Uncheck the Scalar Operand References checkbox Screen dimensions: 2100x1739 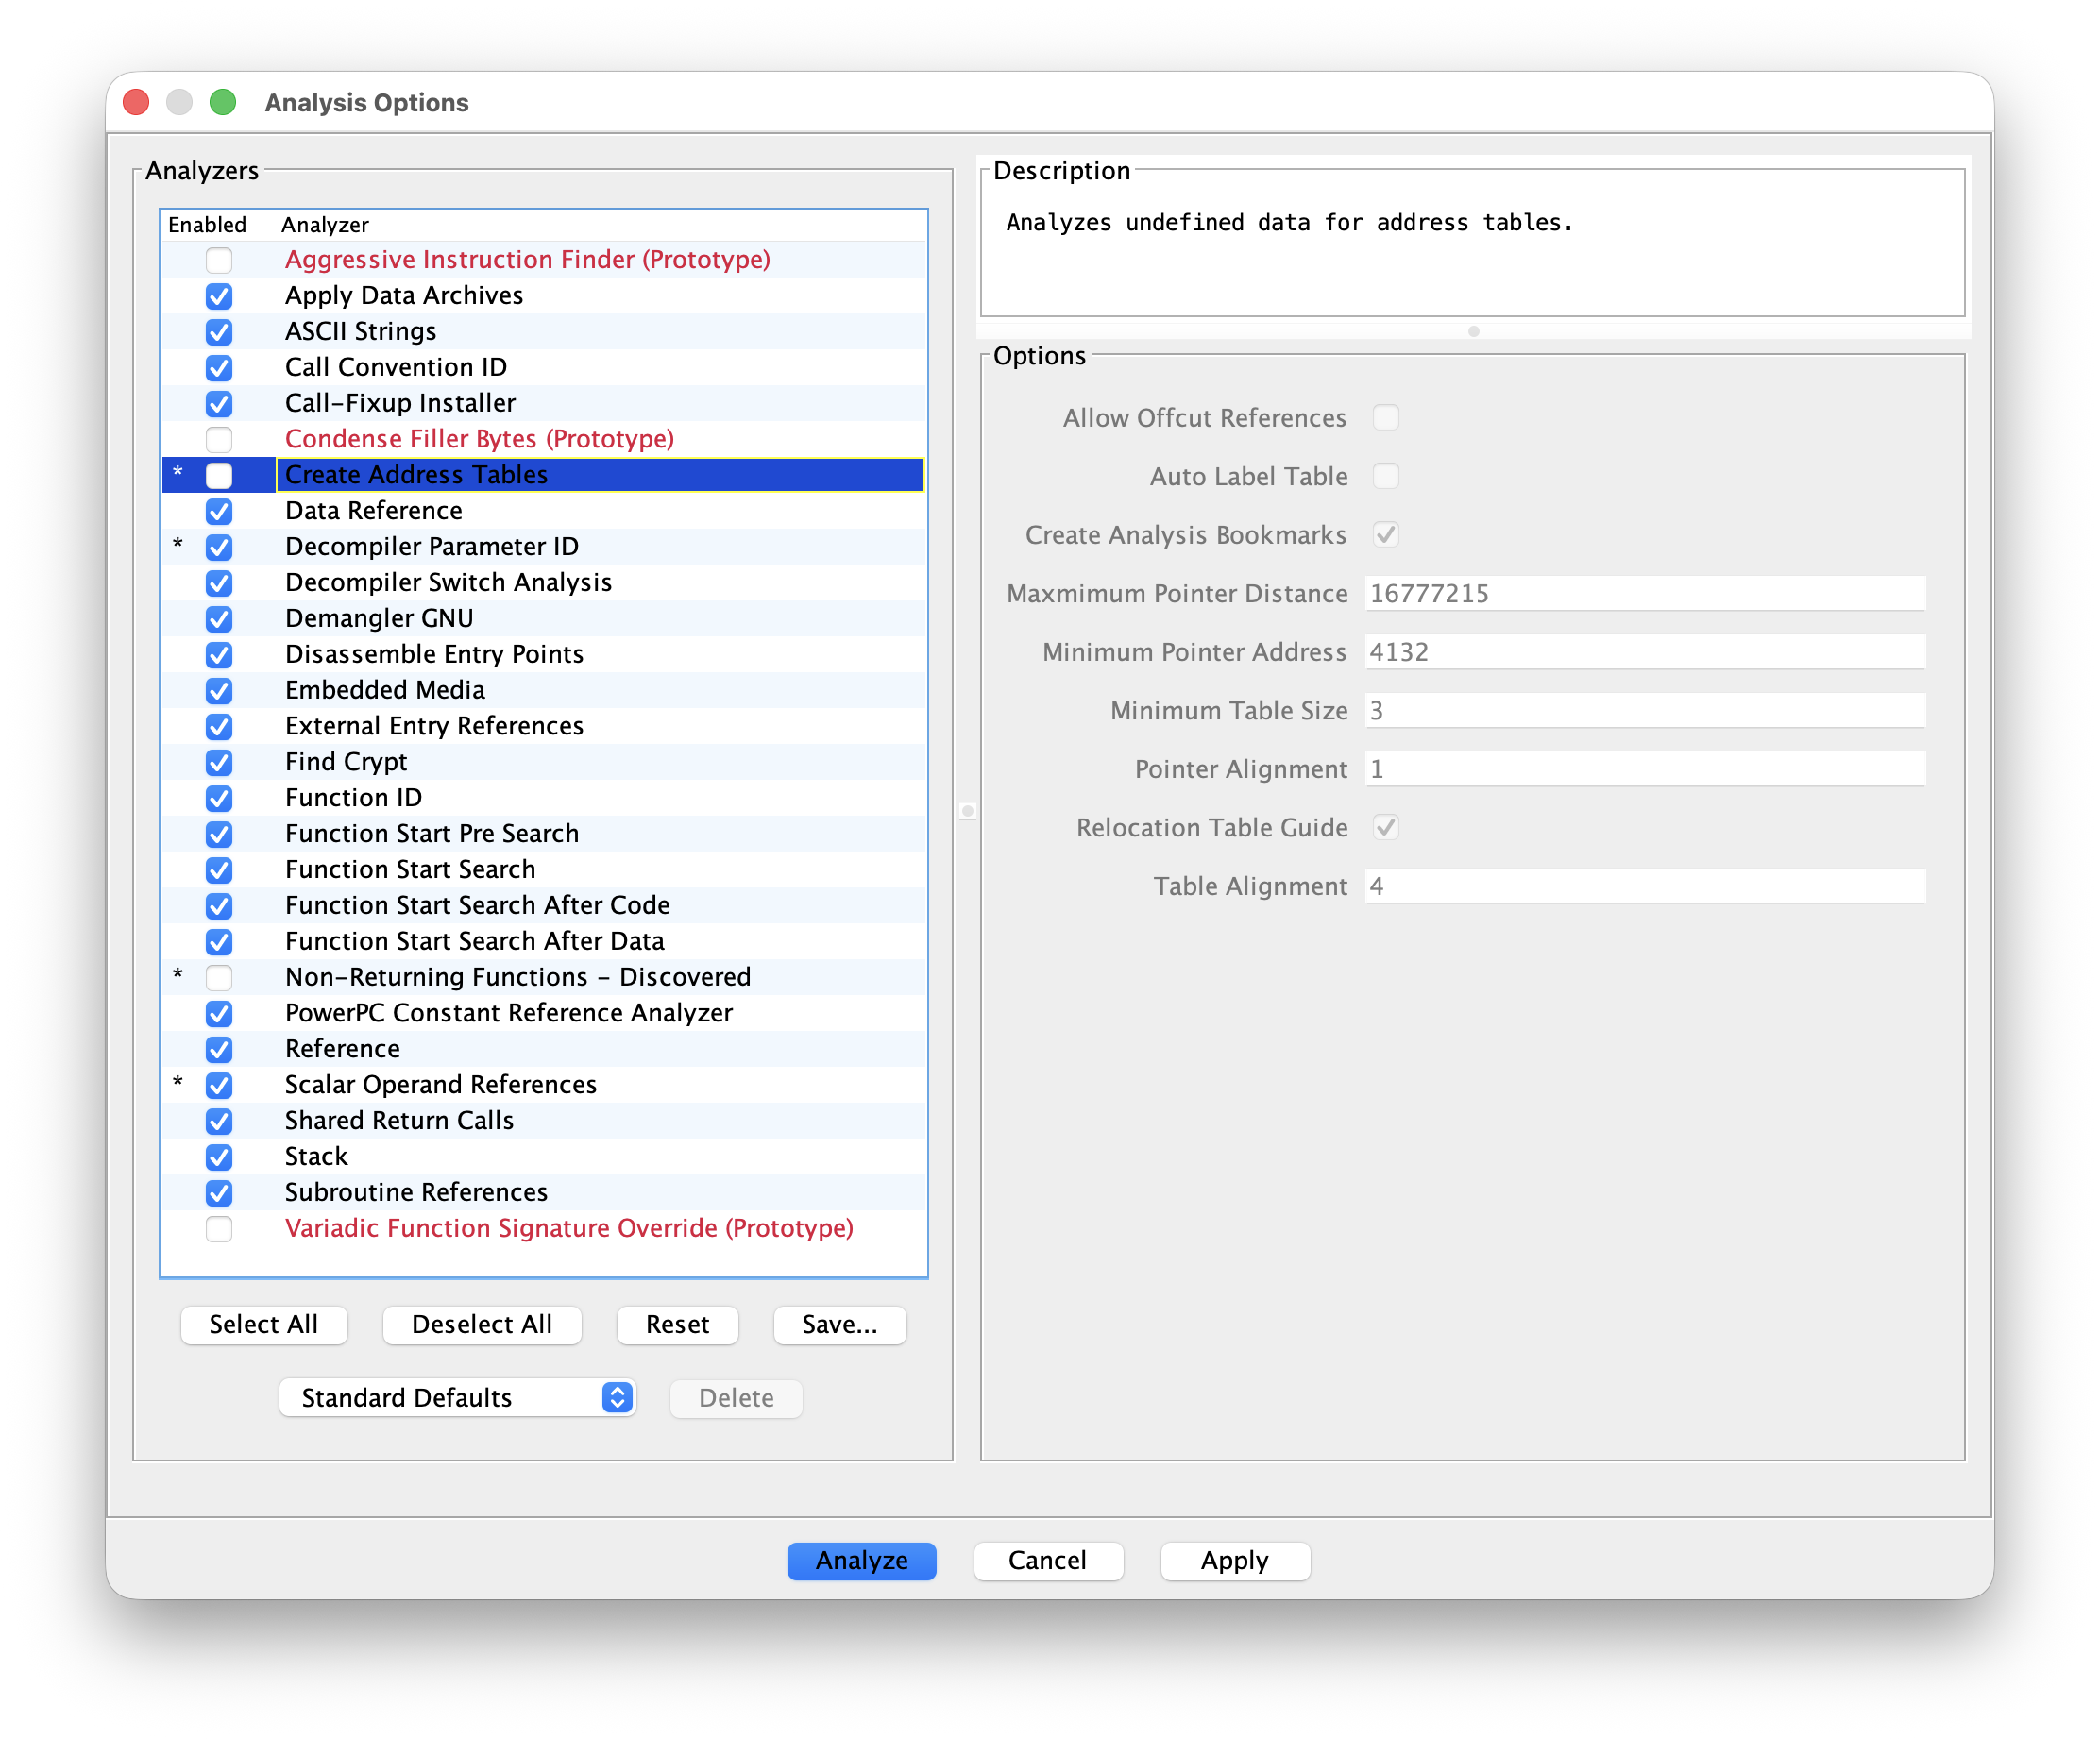coord(219,1086)
